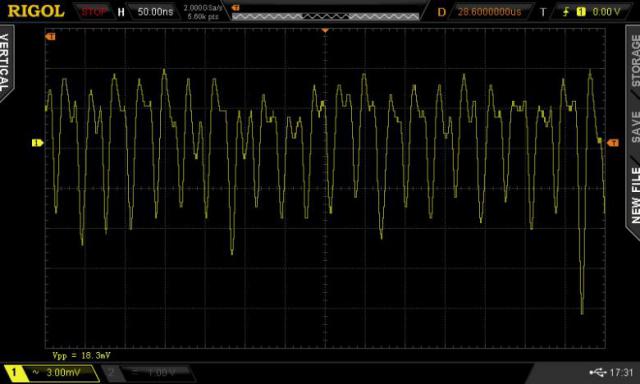Viewport: 640px width, 384px height.
Task: Select the trigger source channel 1 badge
Action: pos(581,12)
